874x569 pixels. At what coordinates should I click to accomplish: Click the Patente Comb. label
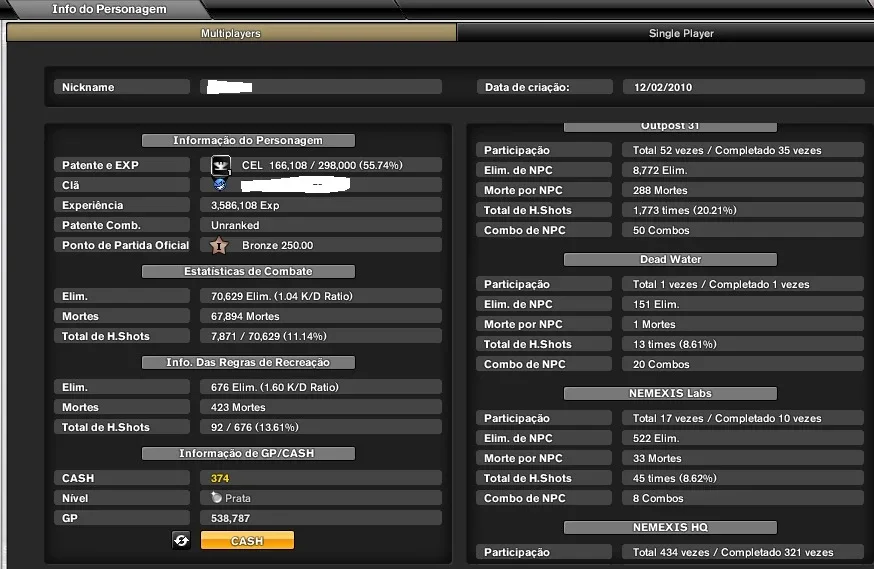tap(101, 226)
